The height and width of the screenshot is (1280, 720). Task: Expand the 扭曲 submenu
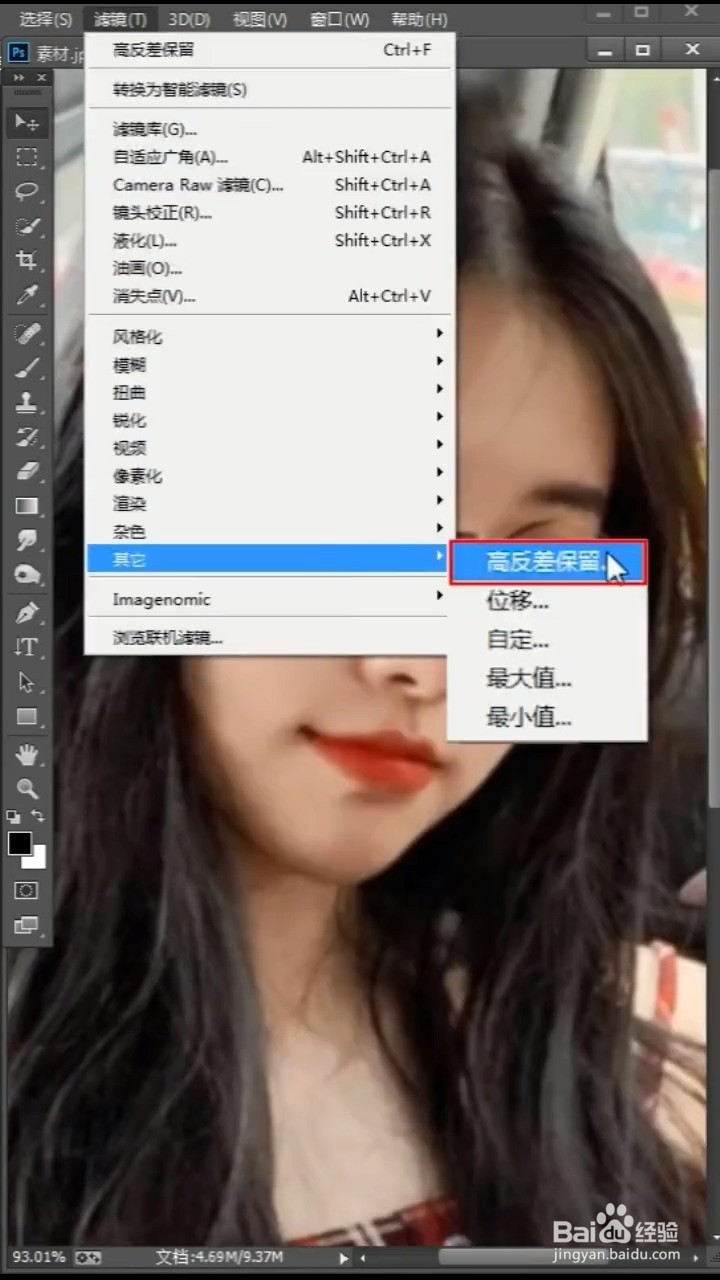tap(270, 392)
